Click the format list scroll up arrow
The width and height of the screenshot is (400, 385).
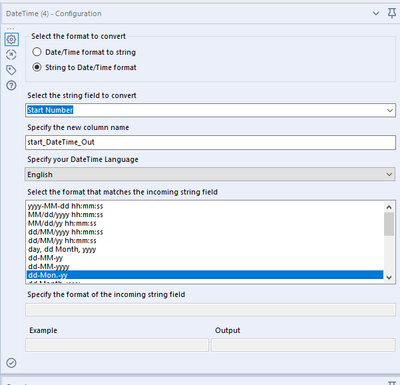coord(389,207)
